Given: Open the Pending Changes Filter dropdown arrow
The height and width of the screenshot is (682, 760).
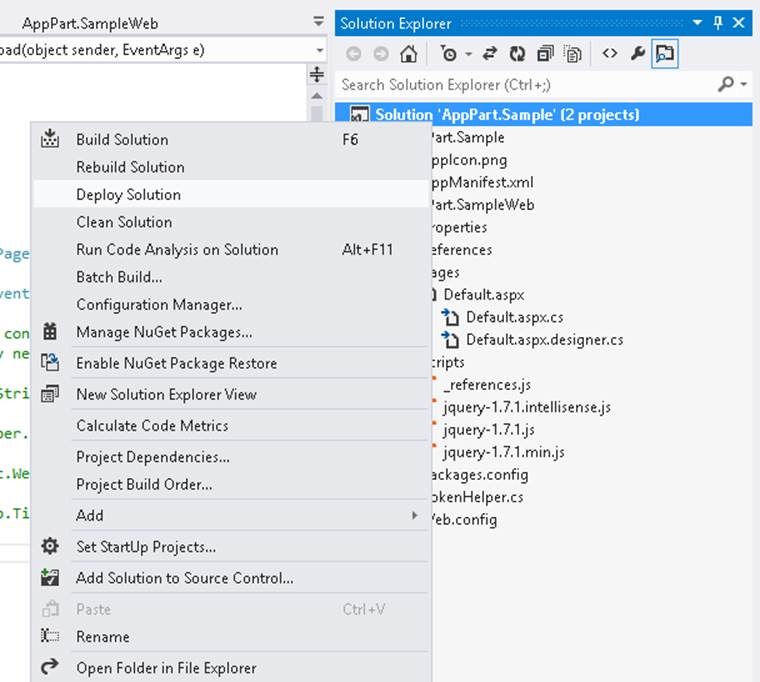Looking at the screenshot, I should point(468,54).
